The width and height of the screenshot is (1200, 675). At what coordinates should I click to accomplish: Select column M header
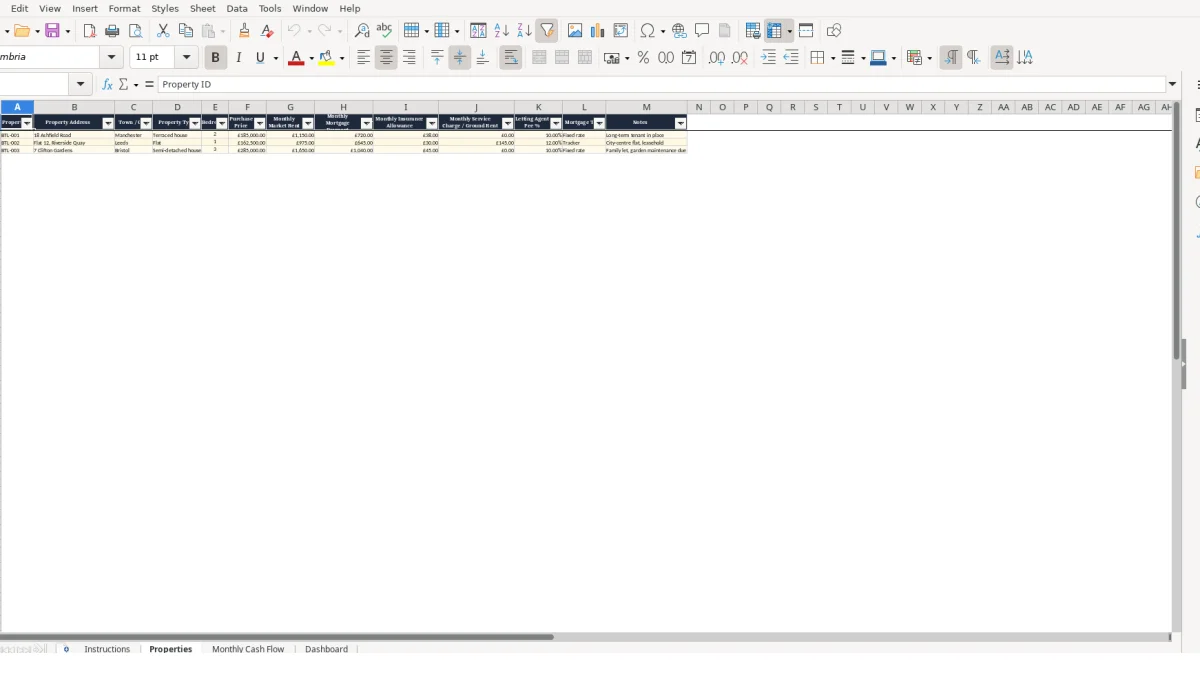(646, 107)
